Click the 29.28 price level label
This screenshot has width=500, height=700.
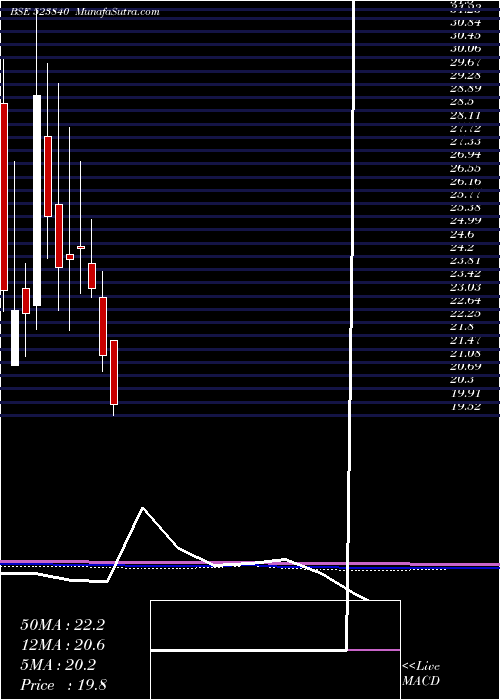(x=465, y=75)
